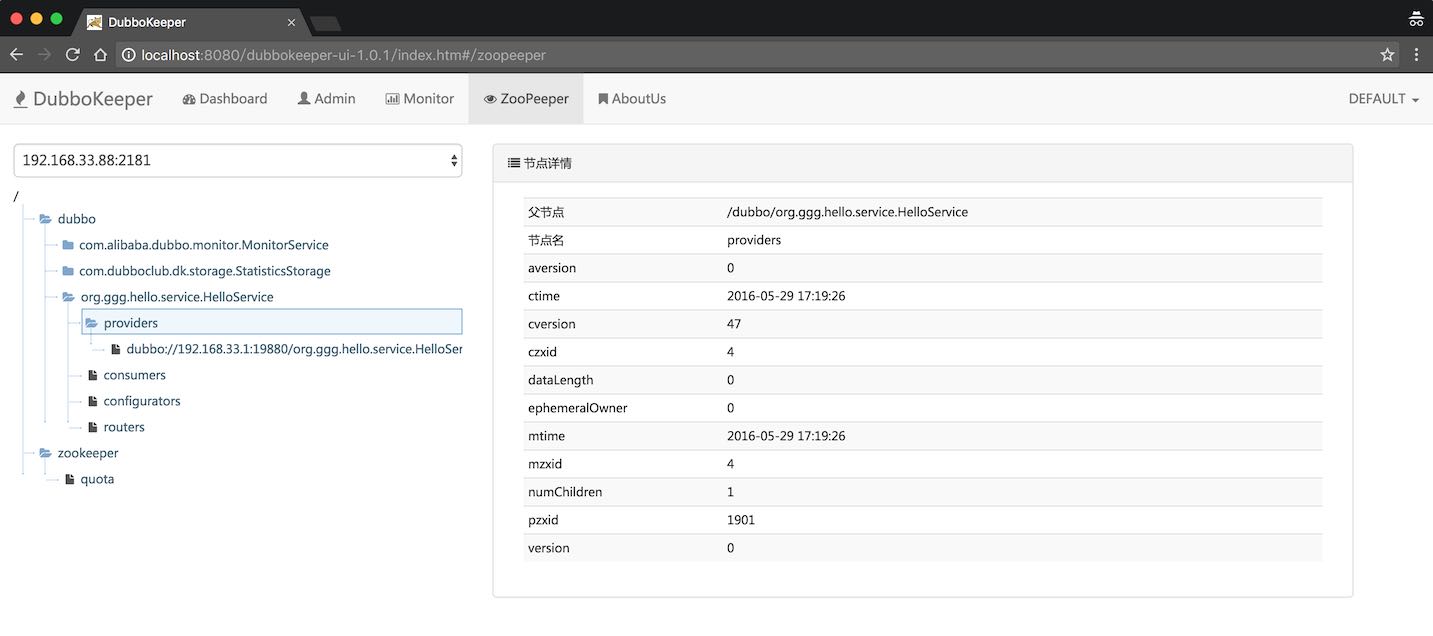
Task: Click the configurators file icon
Action: (x=93, y=400)
